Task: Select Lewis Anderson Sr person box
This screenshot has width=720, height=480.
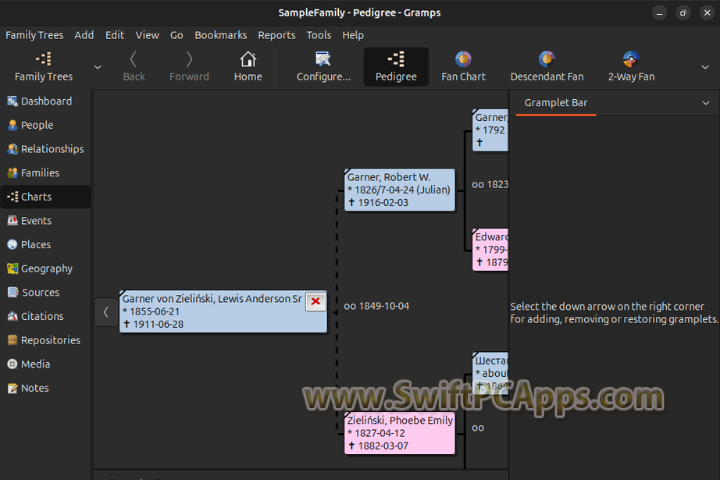Action: (223, 311)
